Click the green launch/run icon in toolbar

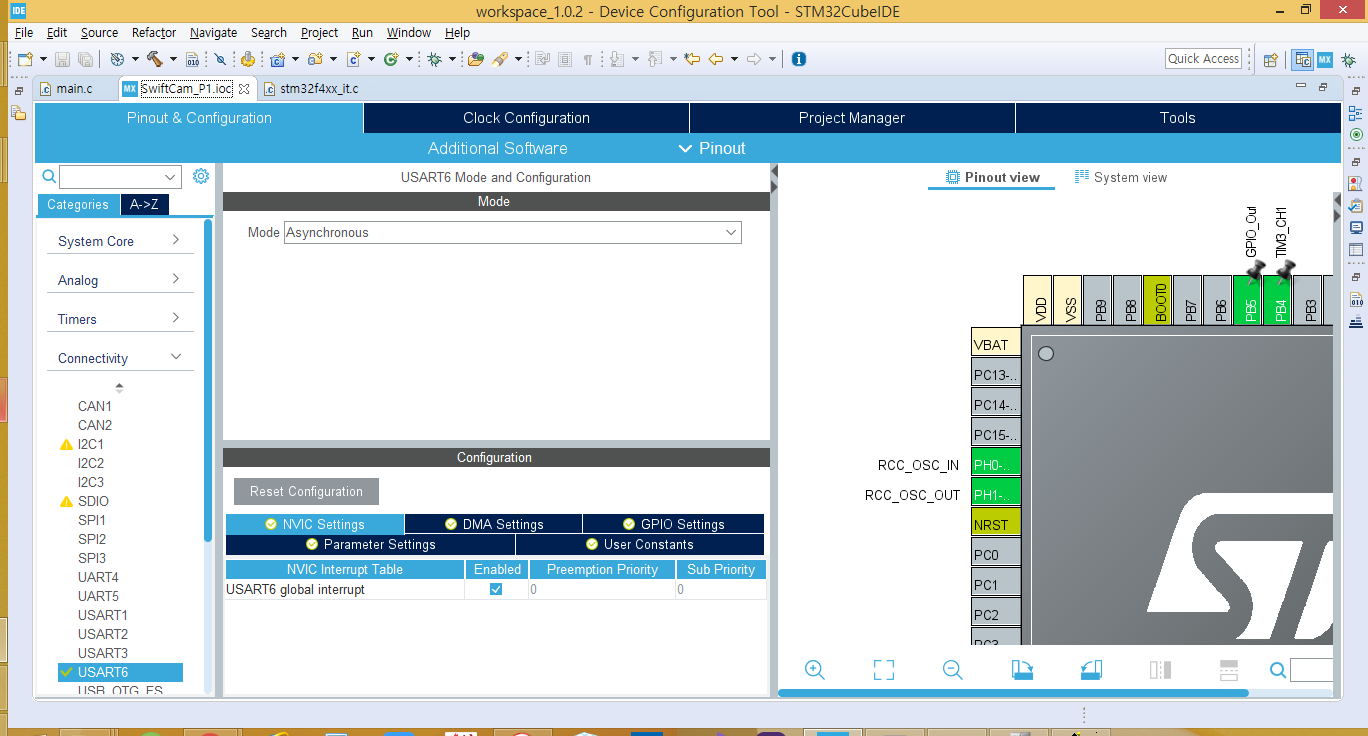pyautogui.click(x=391, y=59)
